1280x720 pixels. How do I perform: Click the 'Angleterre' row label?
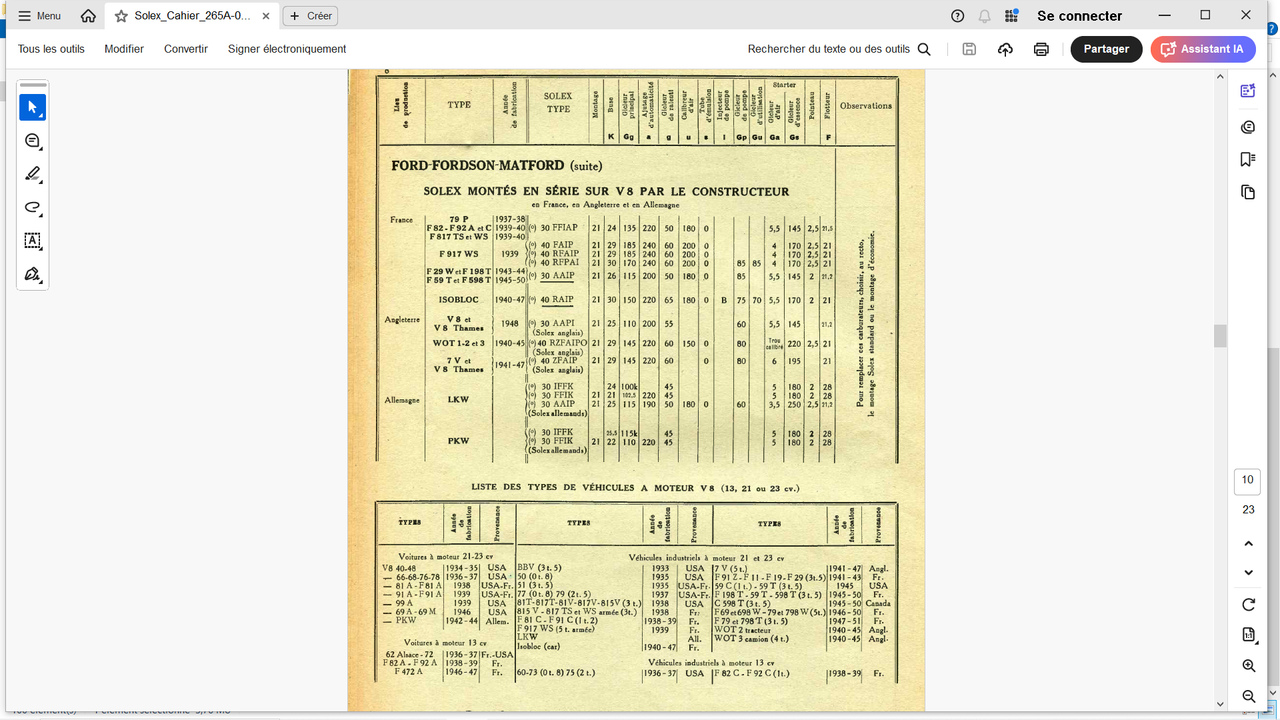pos(403,320)
